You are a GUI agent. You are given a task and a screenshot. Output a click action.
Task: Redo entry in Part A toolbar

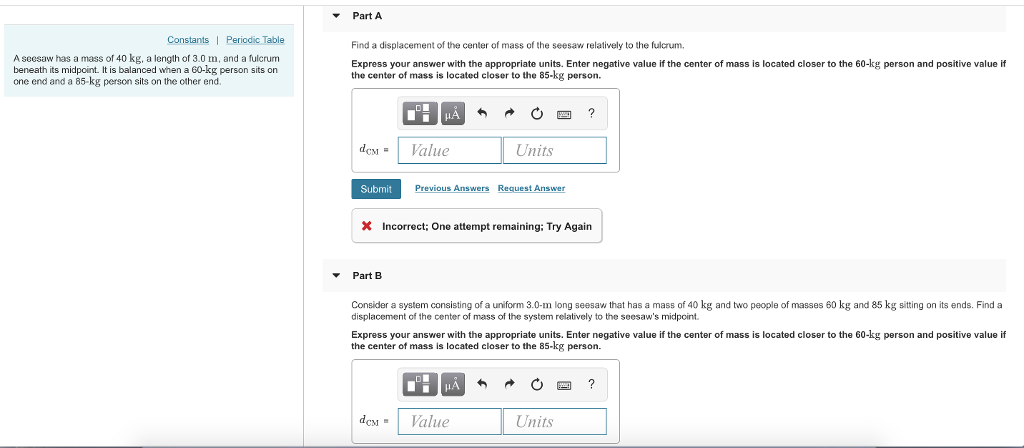point(509,114)
